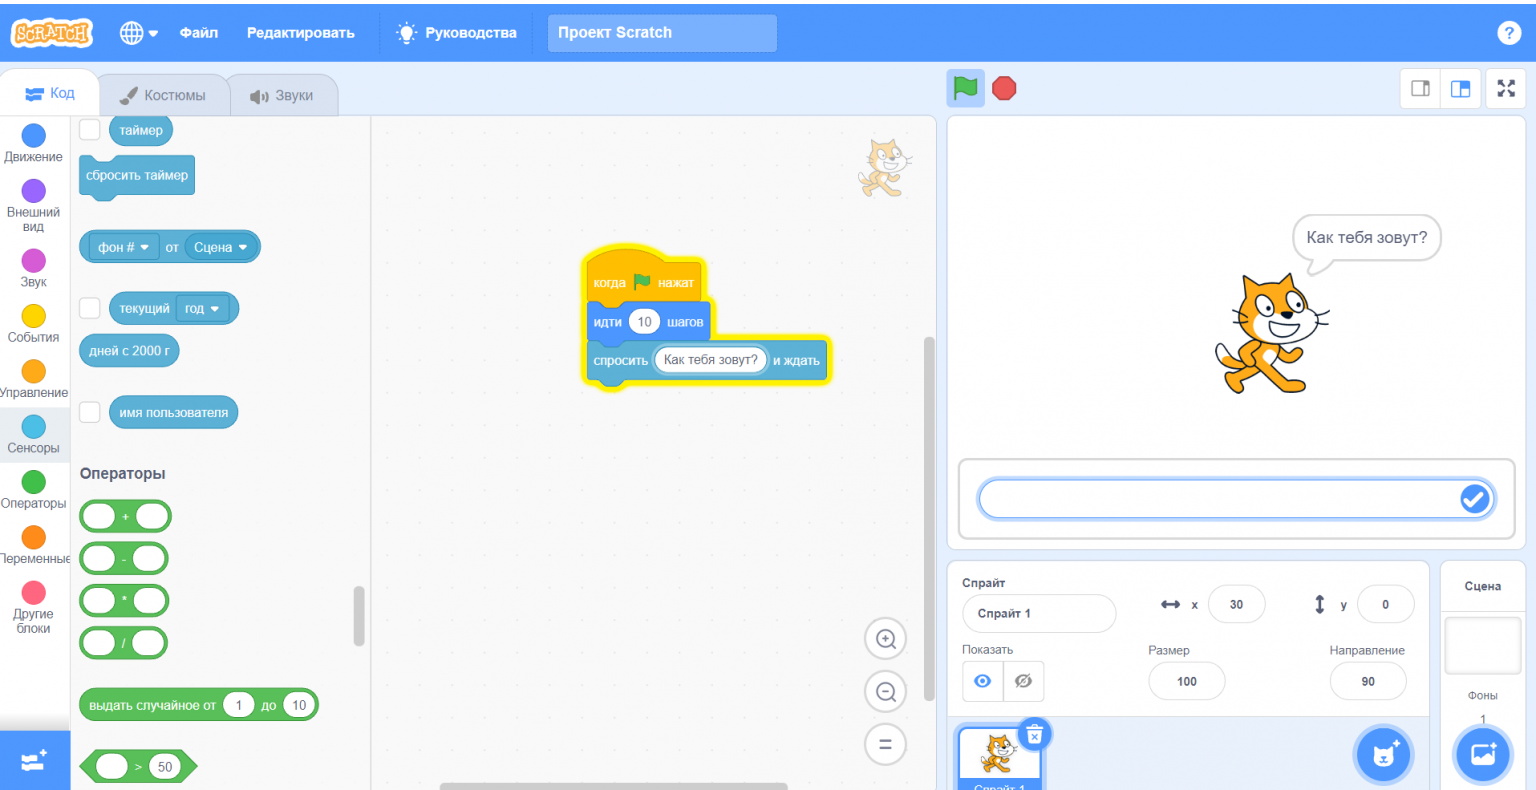1536x790 pixels.
Task: Click the дней с 2000 г block
Action: tap(130, 351)
